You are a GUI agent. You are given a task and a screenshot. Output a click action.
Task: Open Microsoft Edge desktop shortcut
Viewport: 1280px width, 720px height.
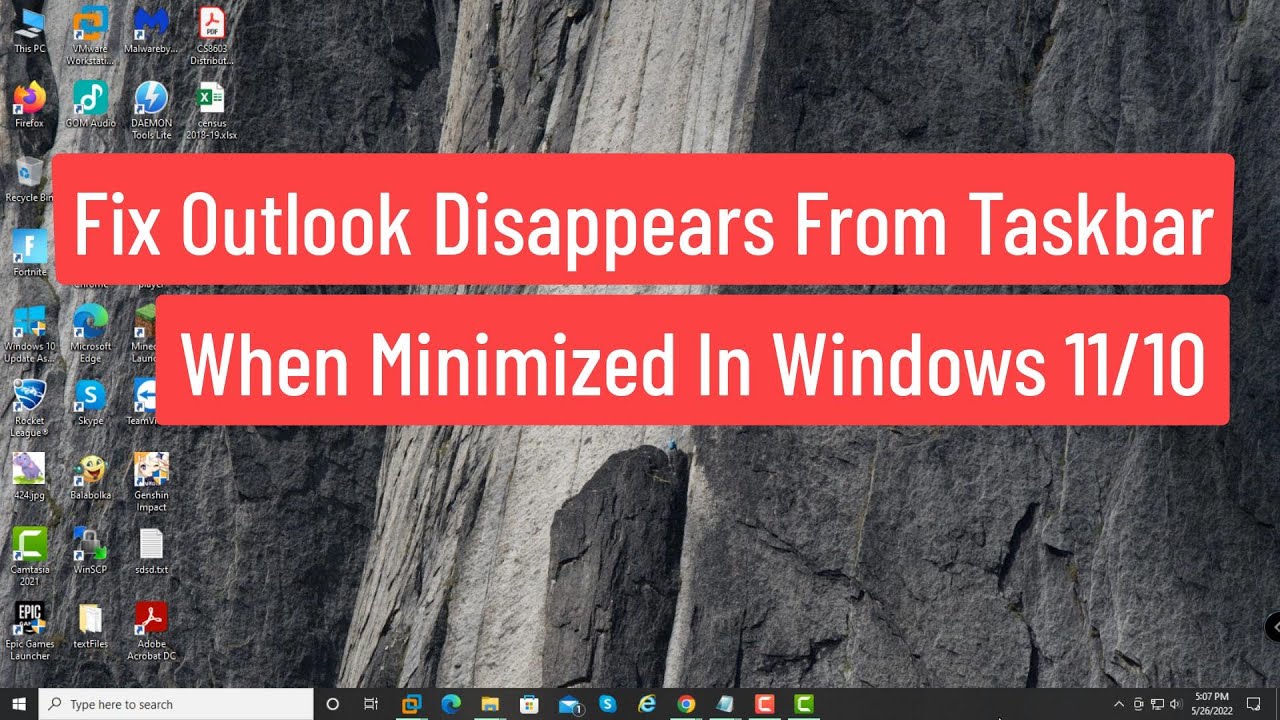[91, 334]
